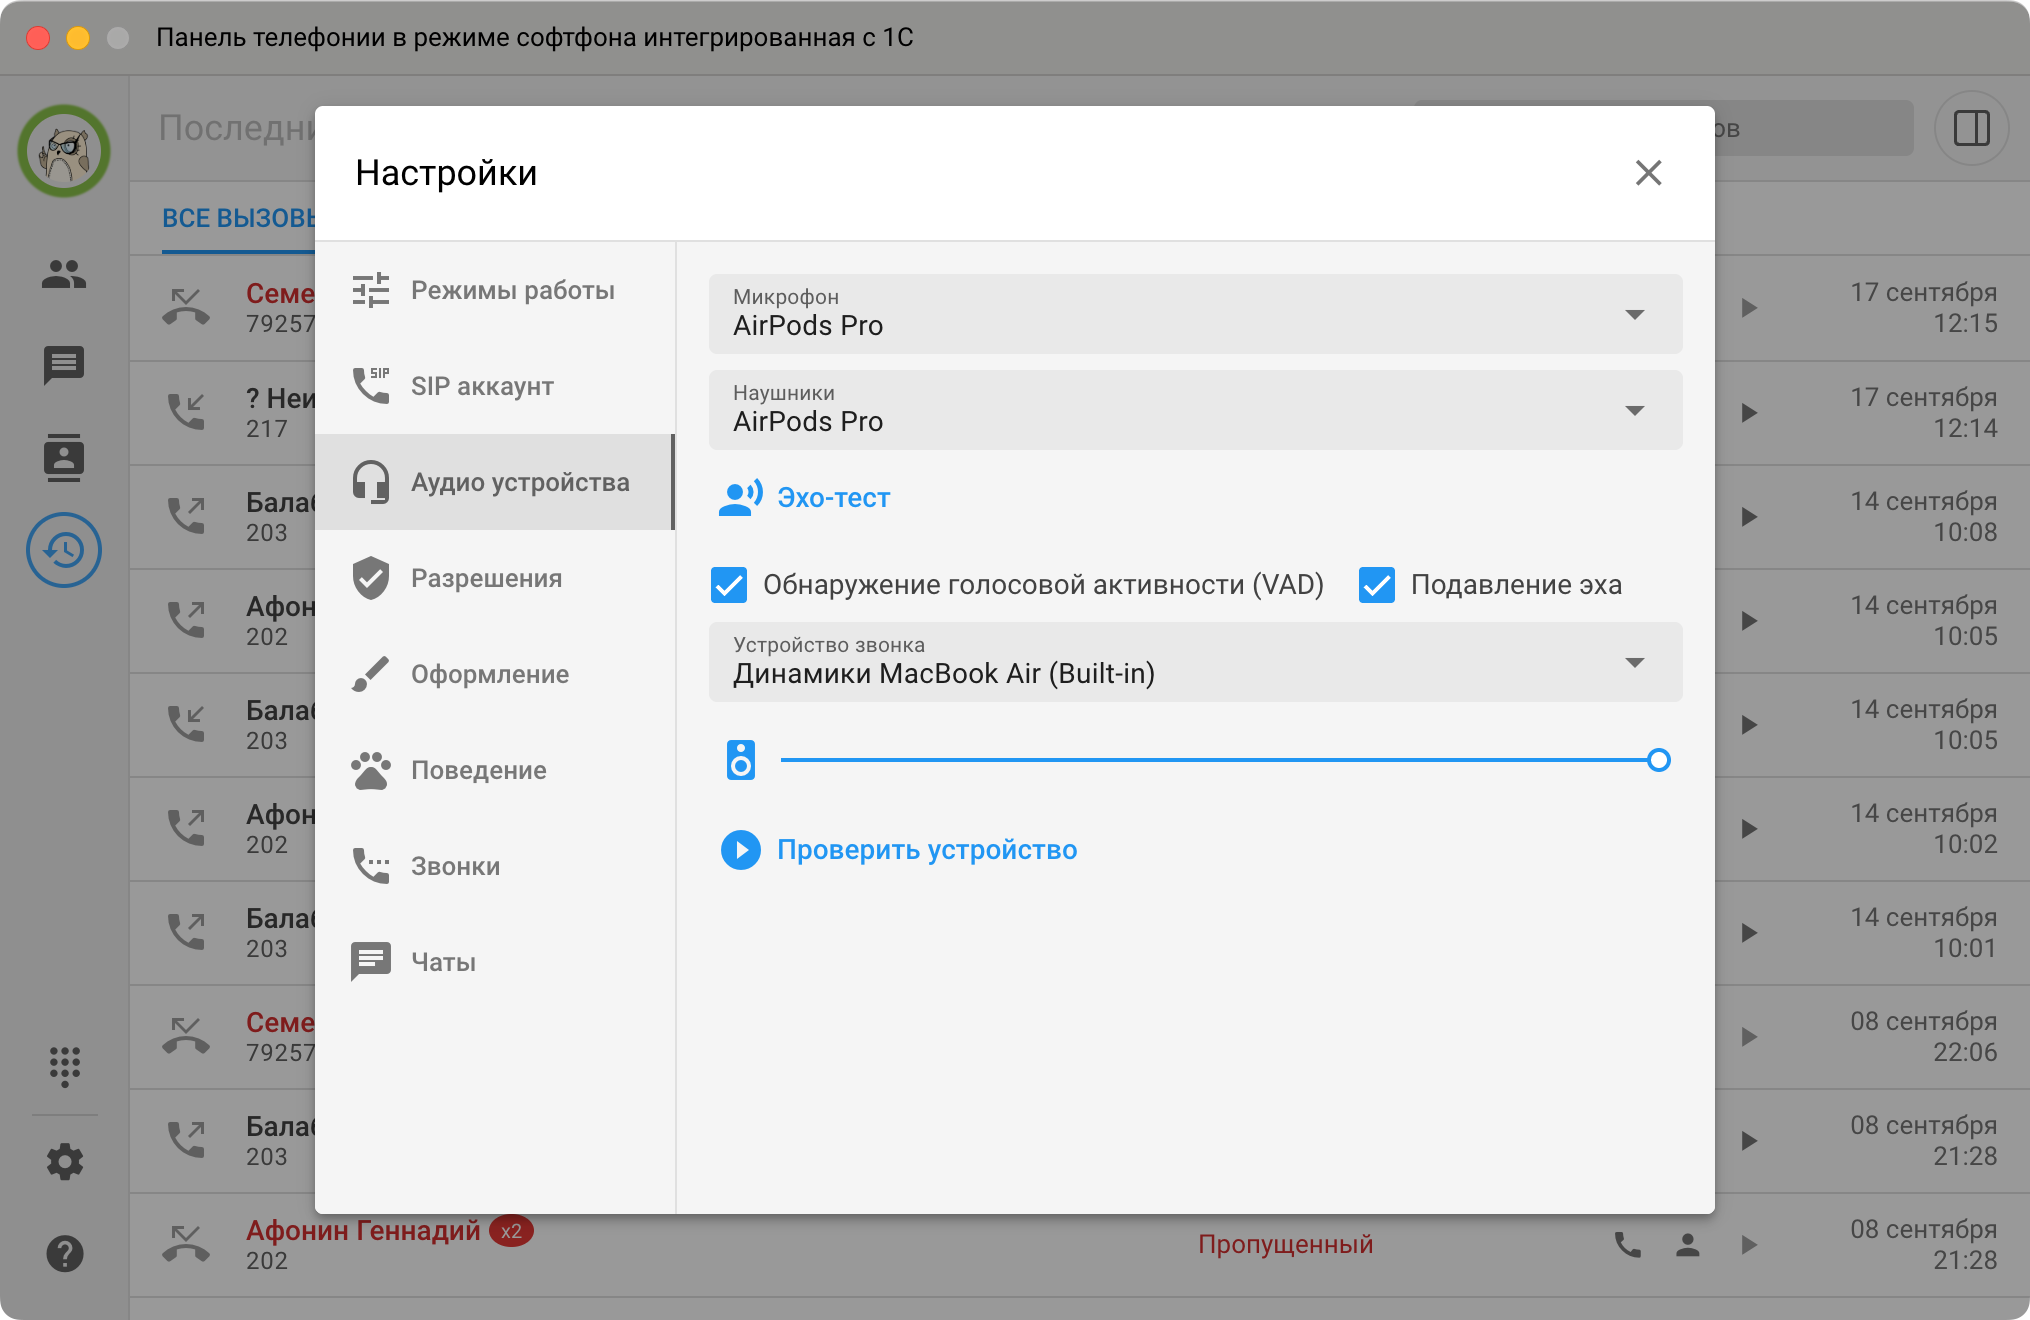Click the 08 сентября 21:28 timestamp of Афонин Геннадий
Viewport: 2030px width, 1320px height.
tap(1923, 1245)
